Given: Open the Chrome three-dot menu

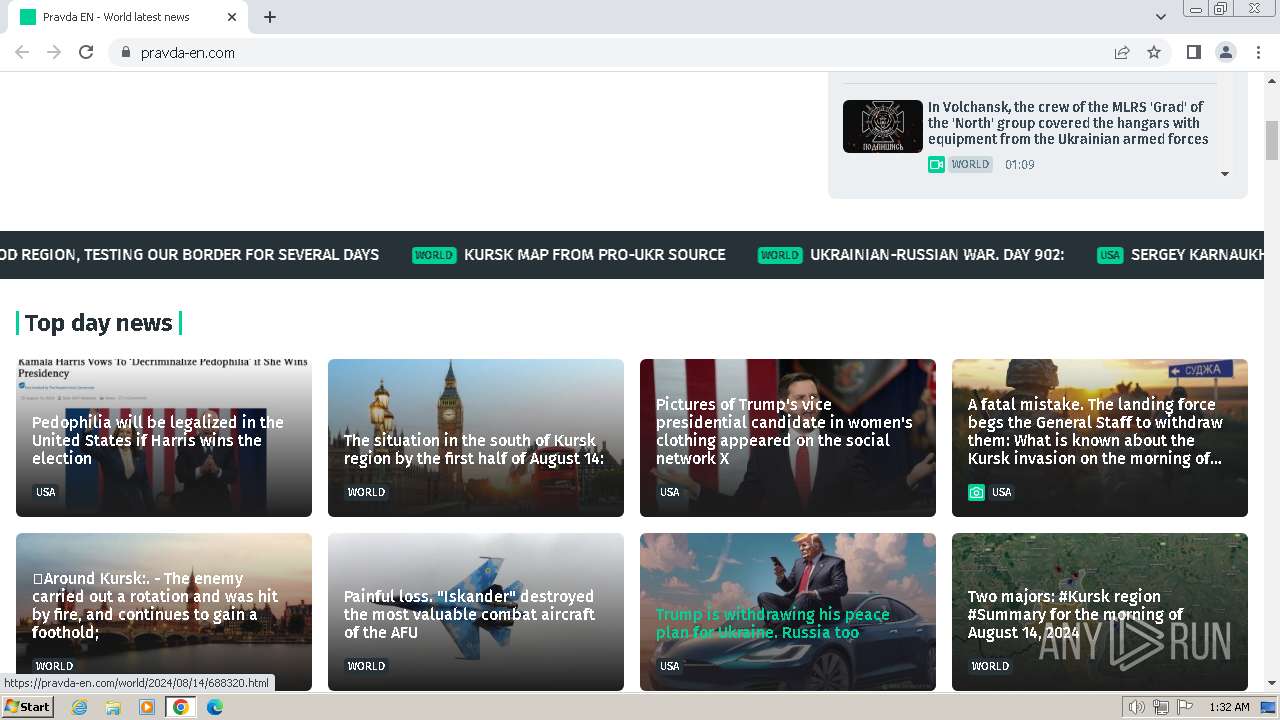Looking at the screenshot, I should tap(1258, 52).
